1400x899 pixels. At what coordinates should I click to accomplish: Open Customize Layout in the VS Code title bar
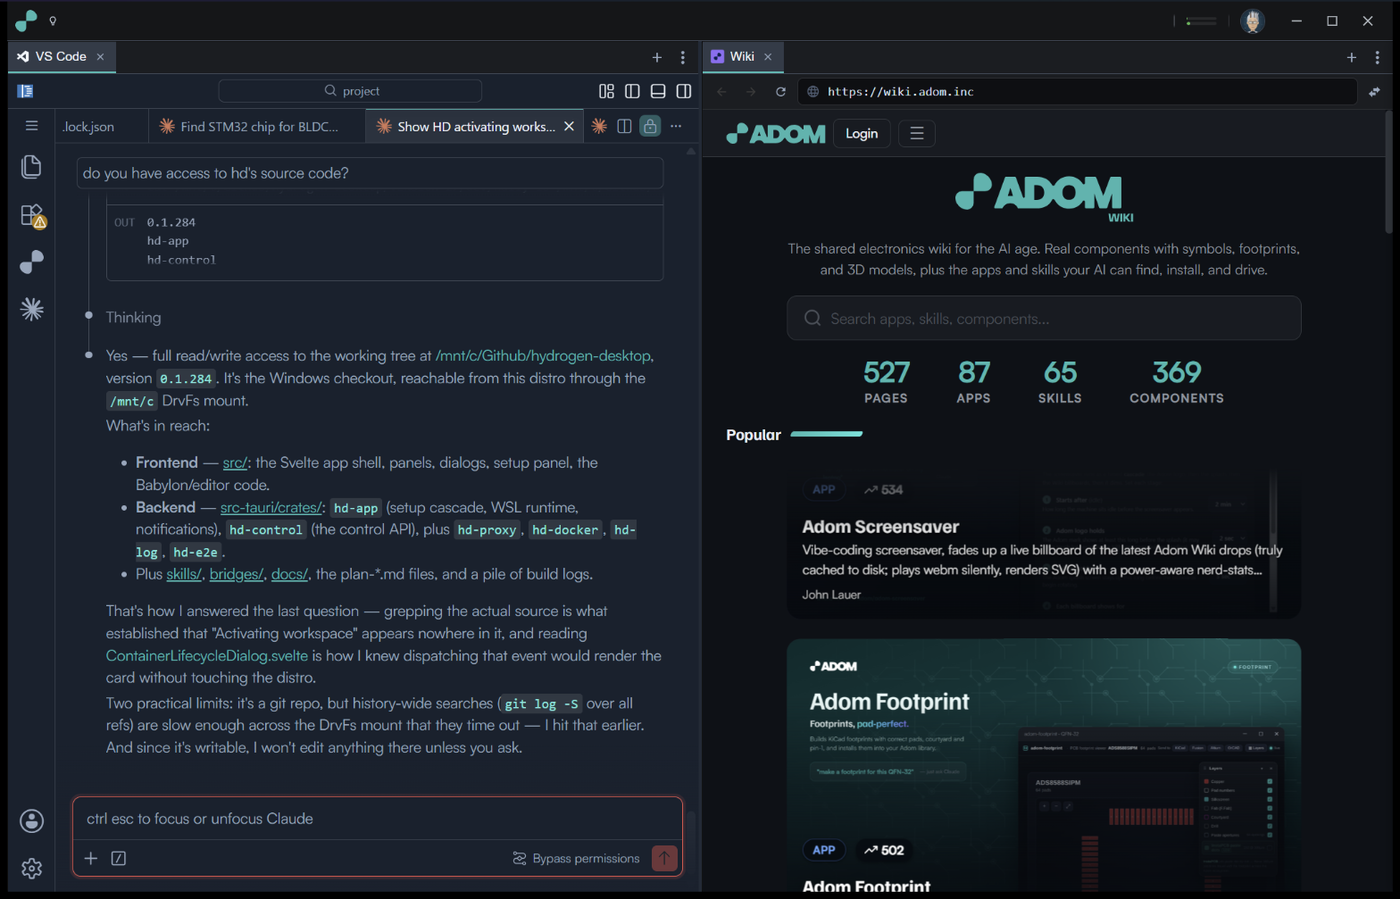point(607,91)
